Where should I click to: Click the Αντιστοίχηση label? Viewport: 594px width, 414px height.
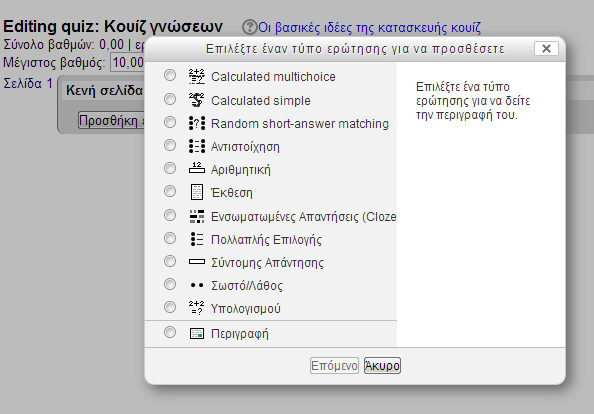coord(245,147)
